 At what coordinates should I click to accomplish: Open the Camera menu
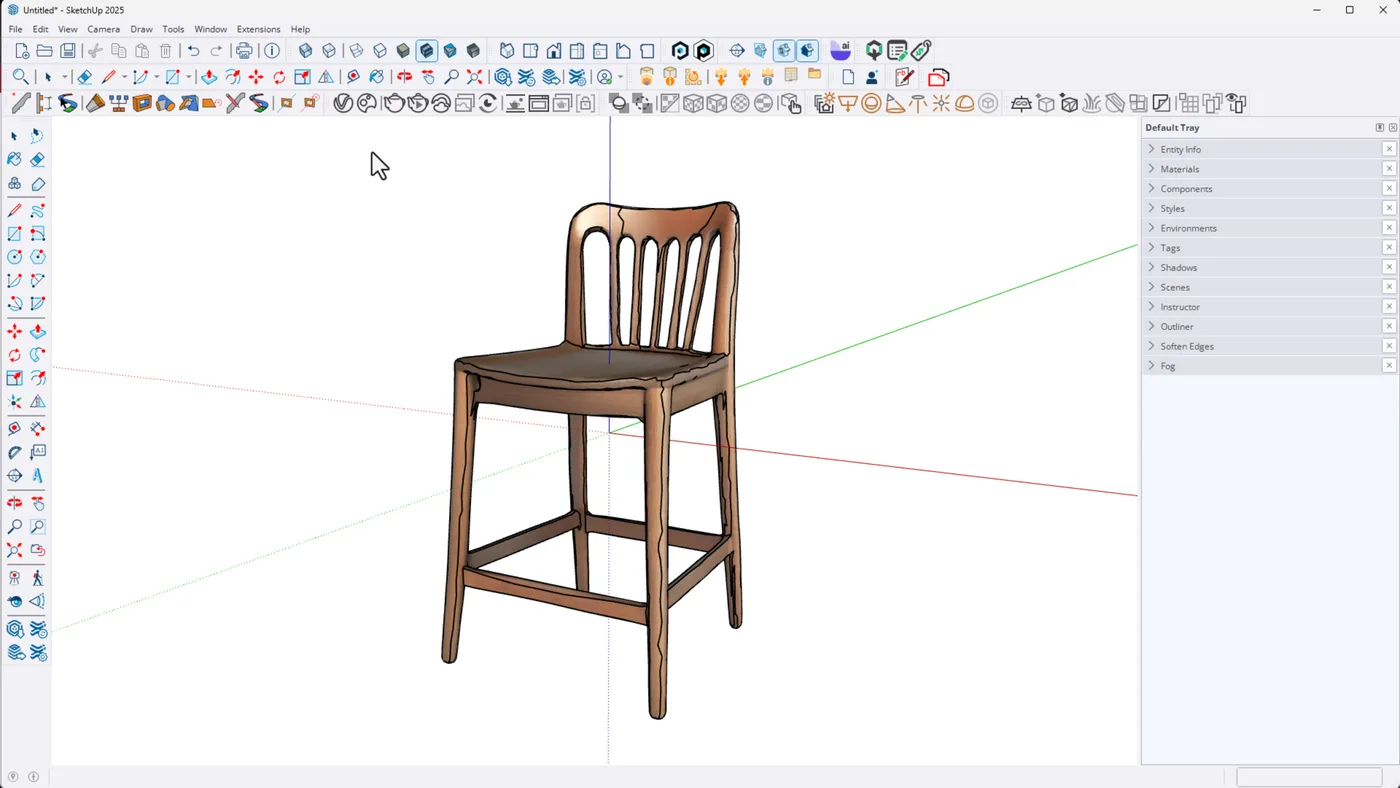(103, 29)
